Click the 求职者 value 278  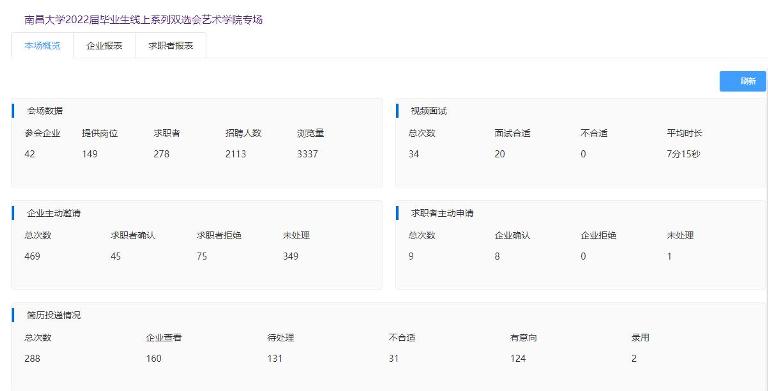coord(162,154)
